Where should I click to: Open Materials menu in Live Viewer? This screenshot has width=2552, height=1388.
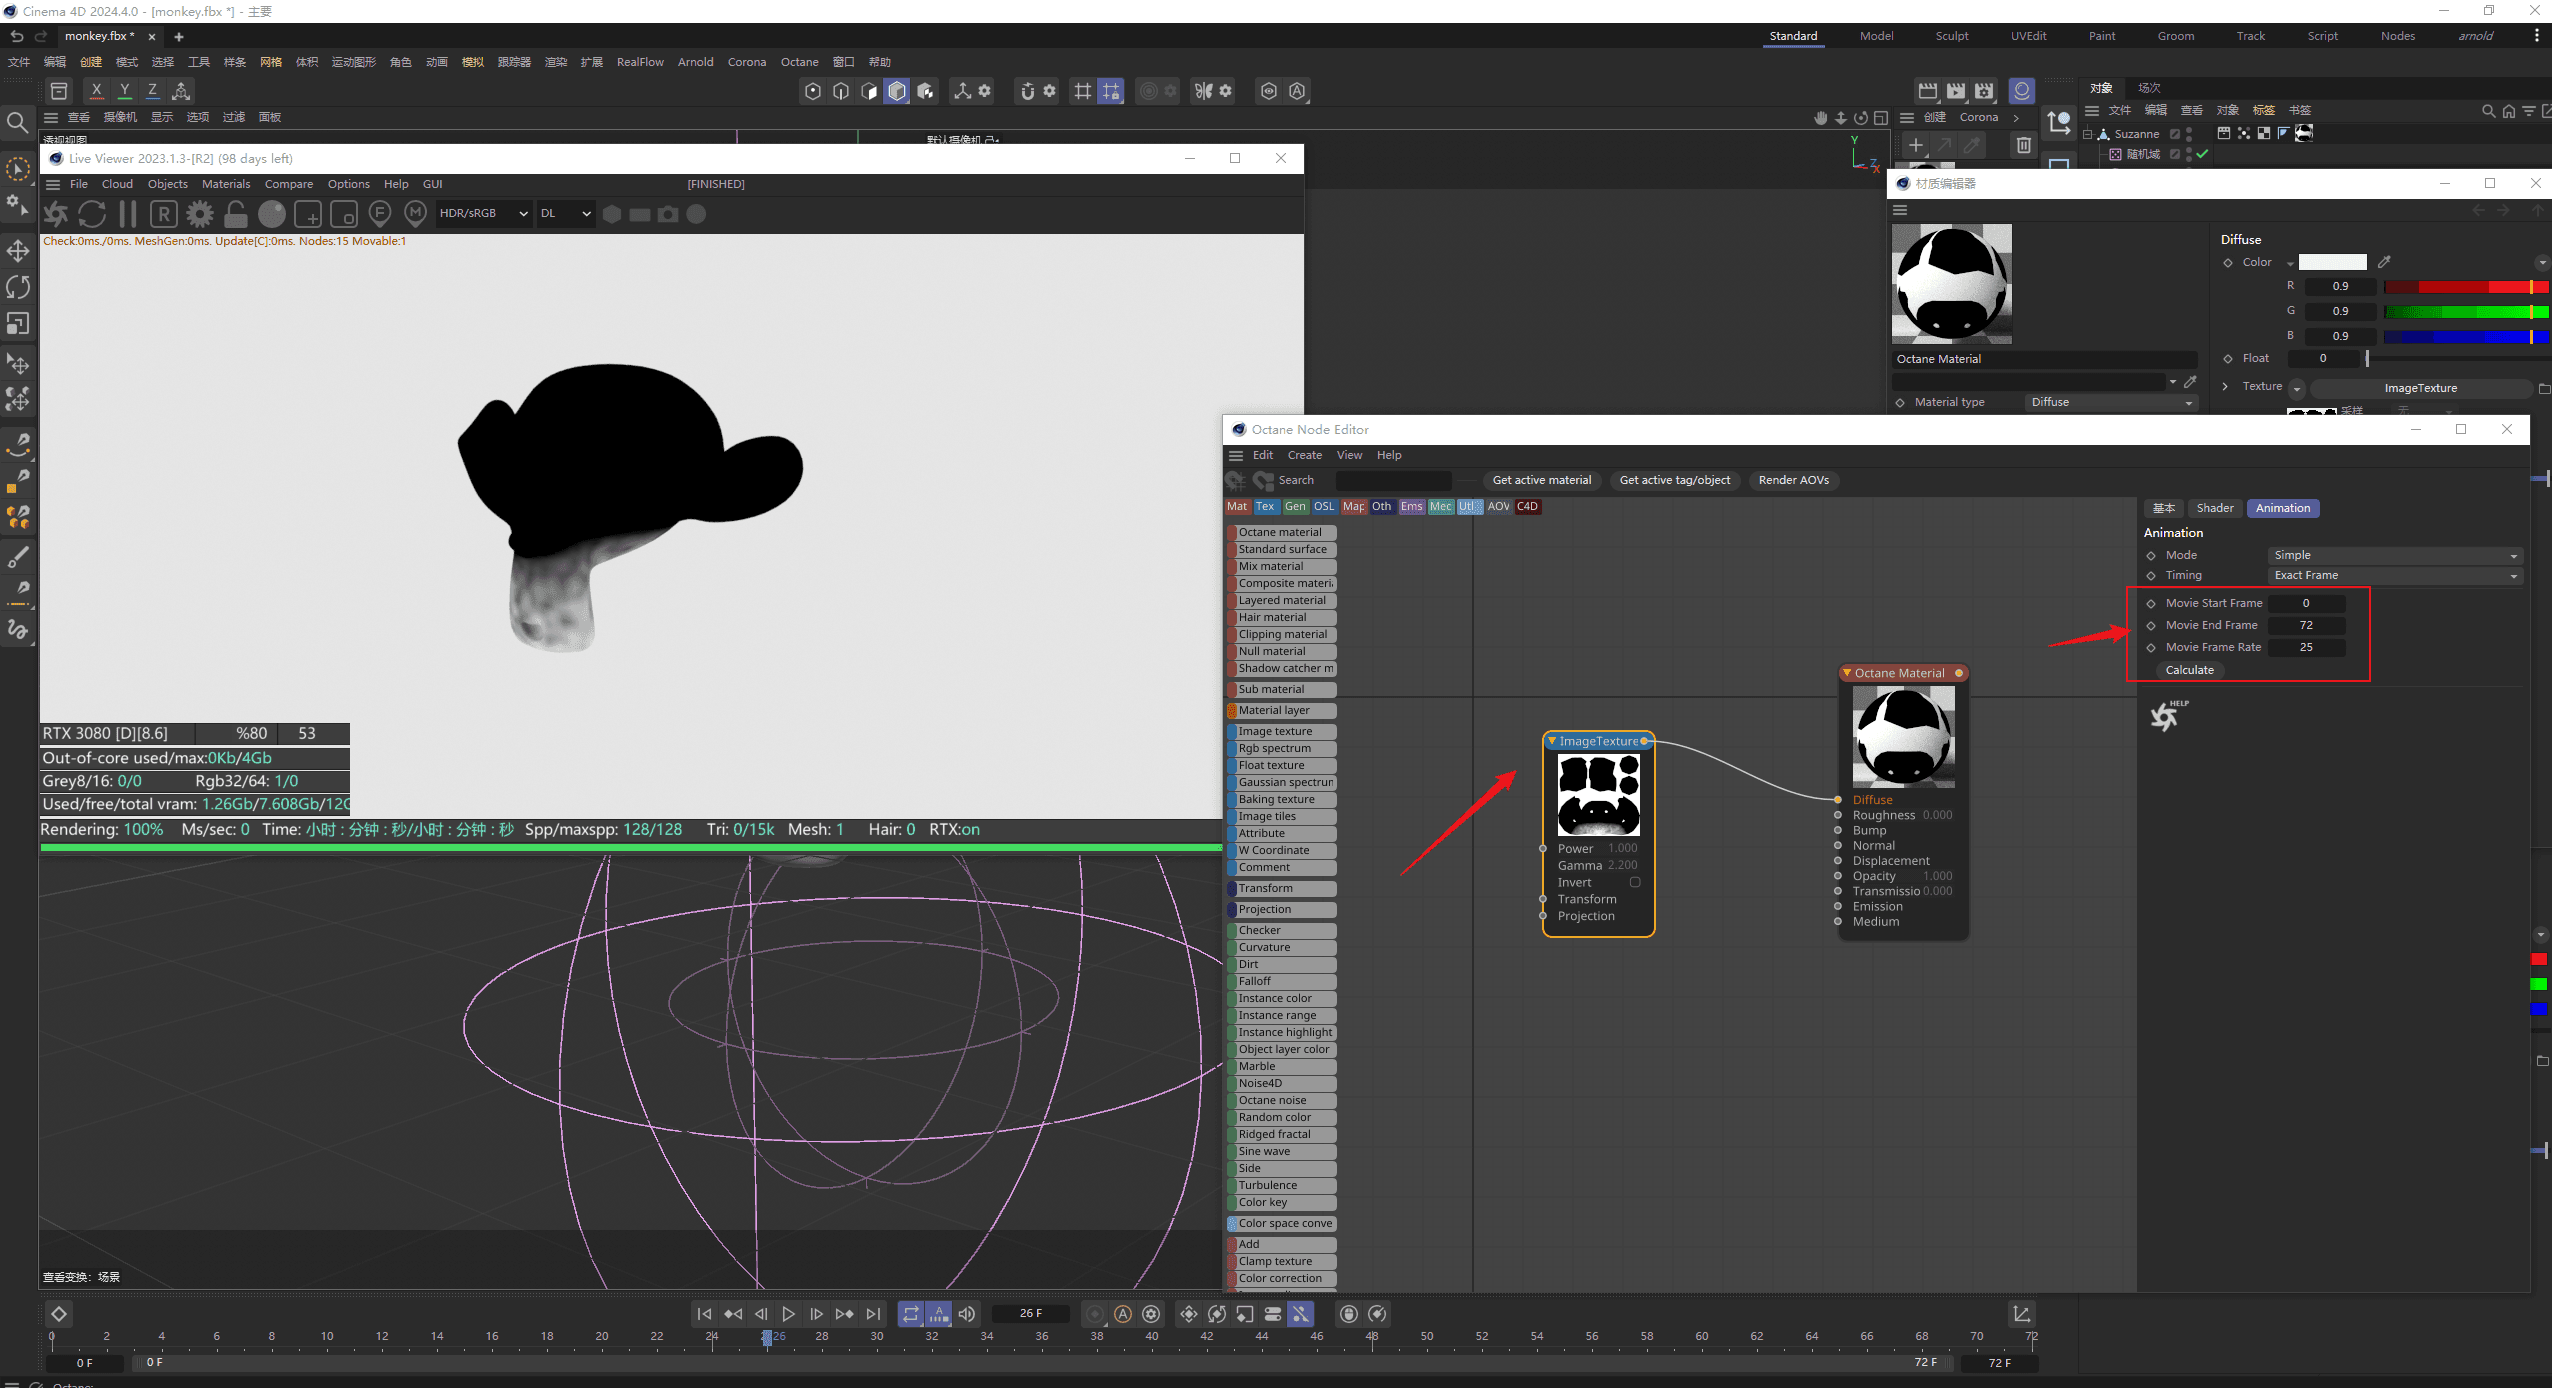[x=226, y=184]
